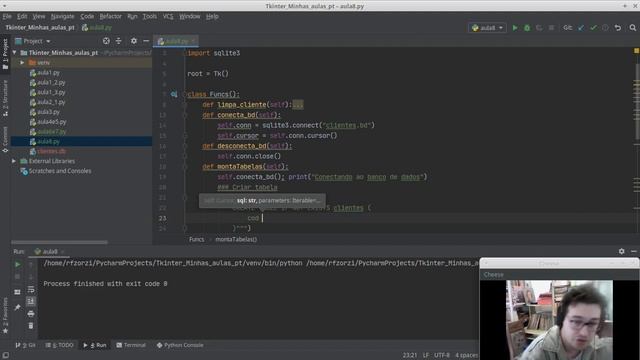Open the Edit menu

tap(22, 16)
